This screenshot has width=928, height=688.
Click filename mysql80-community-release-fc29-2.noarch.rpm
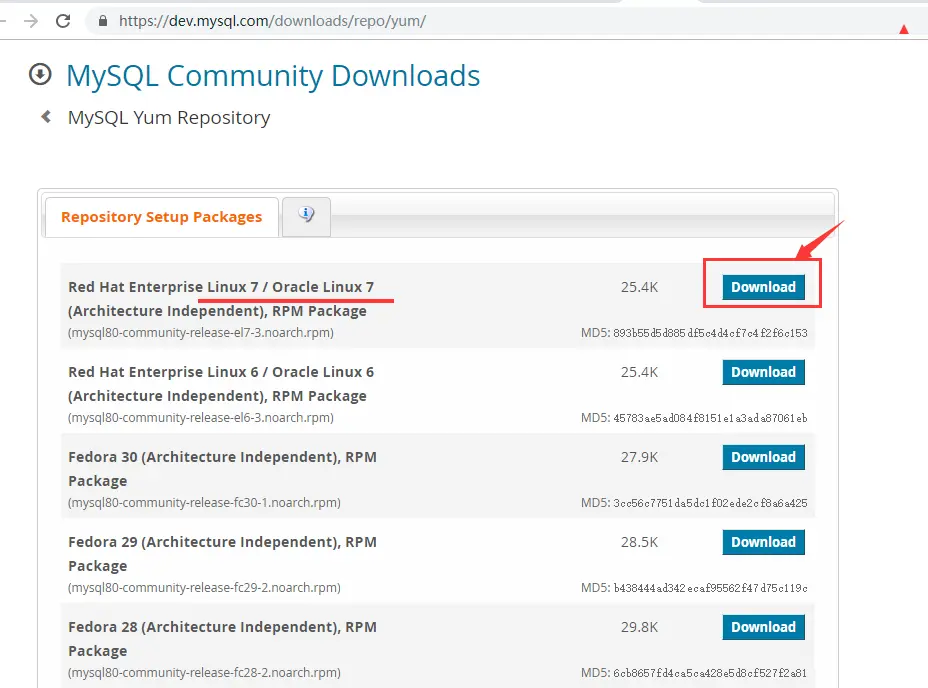pos(205,588)
